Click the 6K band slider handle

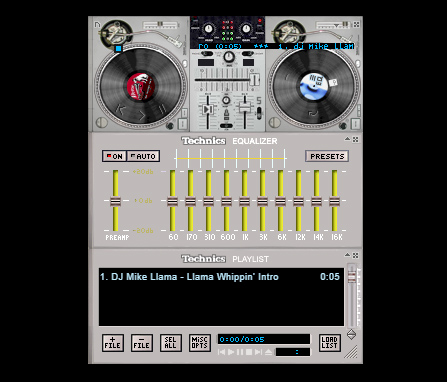pyautogui.click(x=280, y=201)
